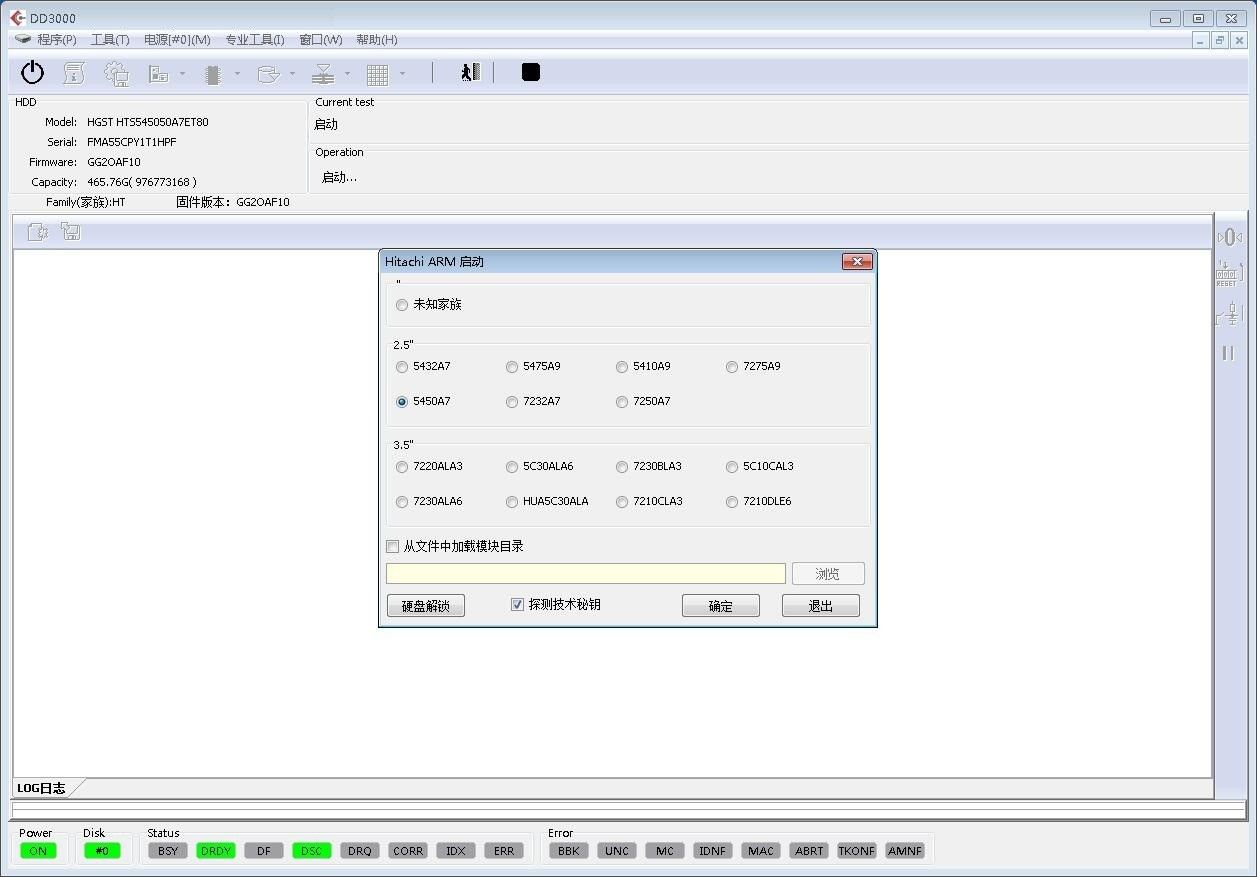Click the green ON power indicator
The height and width of the screenshot is (877, 1257).
coord(38,851)
